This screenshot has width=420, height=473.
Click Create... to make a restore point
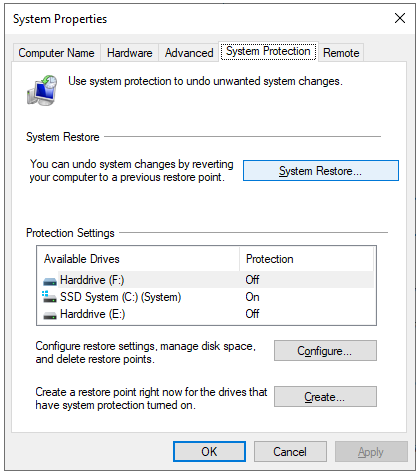325,397
